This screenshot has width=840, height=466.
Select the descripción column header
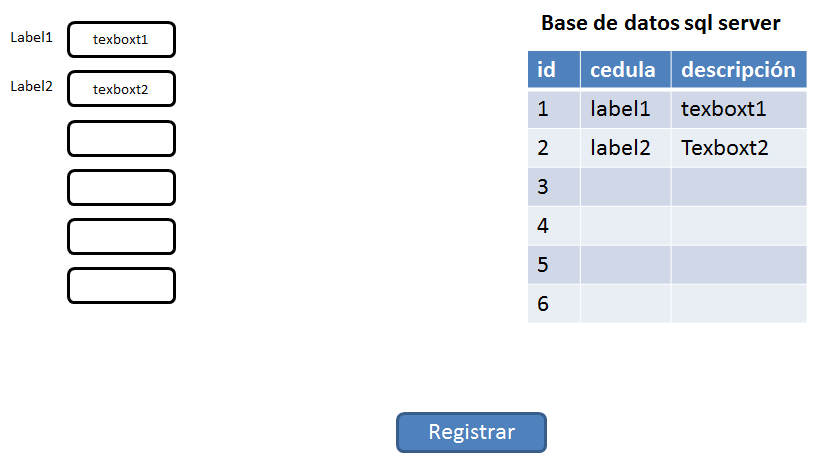739,70
